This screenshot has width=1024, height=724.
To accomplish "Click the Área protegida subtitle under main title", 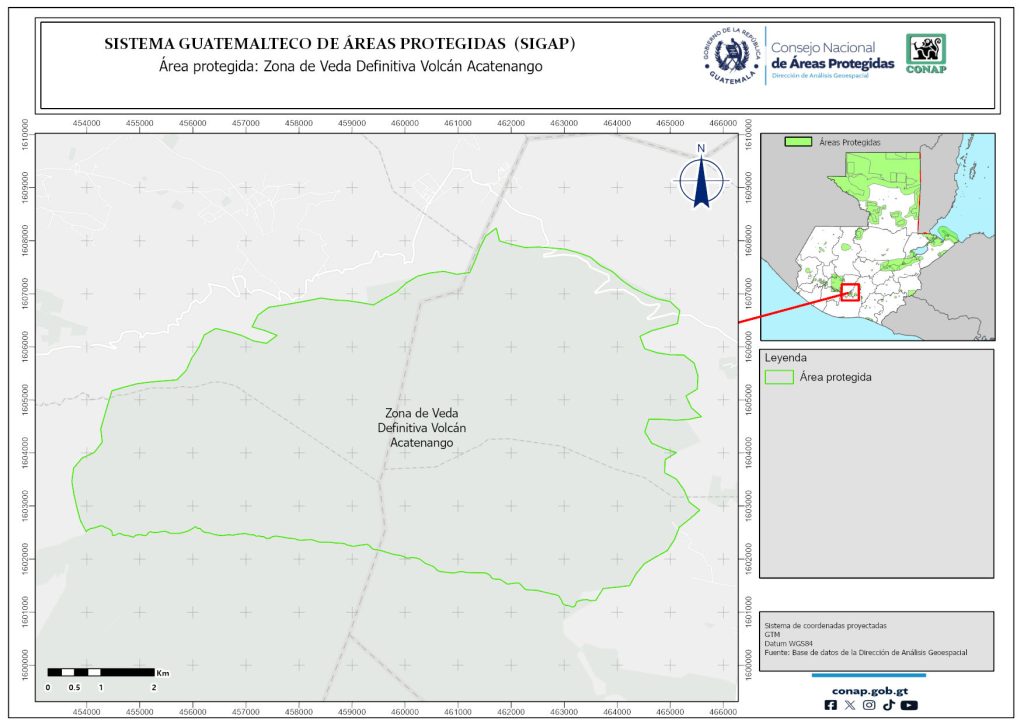I will [350, 67].
